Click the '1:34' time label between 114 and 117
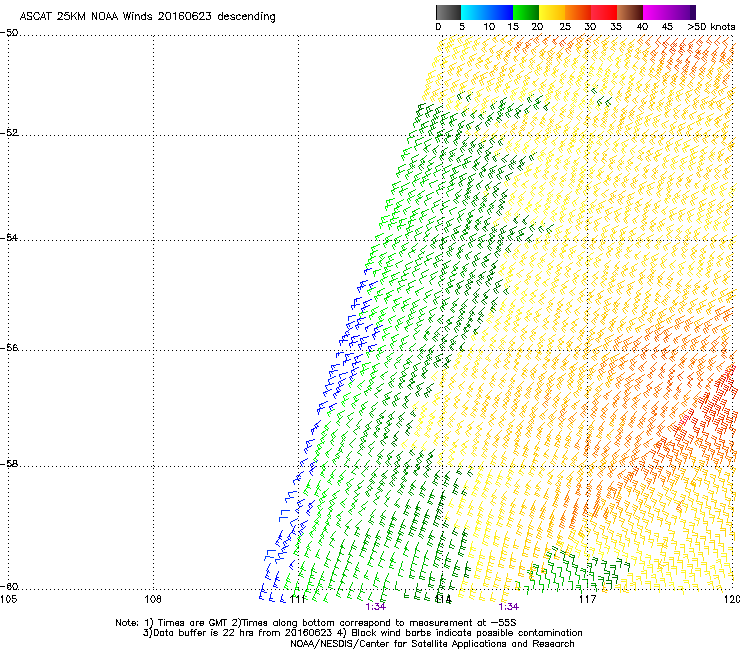Screen dimensions: 740x650 tap(508, 607)
